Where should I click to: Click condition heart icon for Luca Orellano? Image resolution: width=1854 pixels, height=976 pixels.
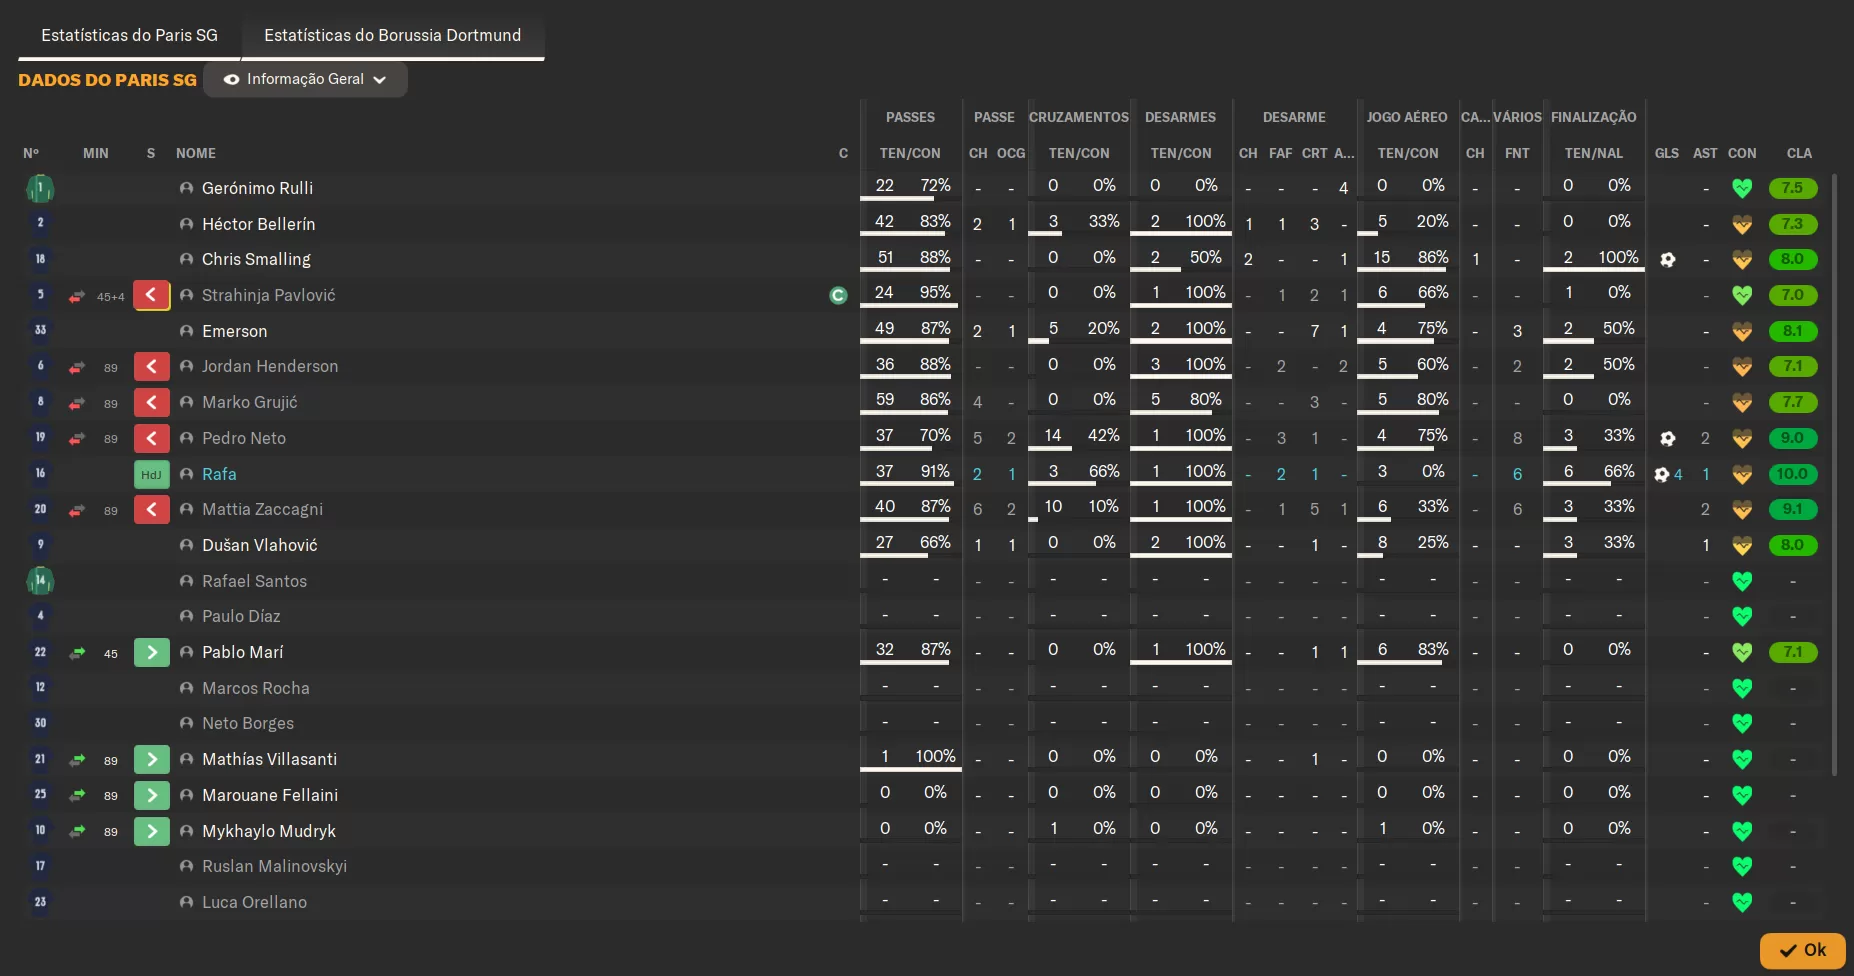1742,902
